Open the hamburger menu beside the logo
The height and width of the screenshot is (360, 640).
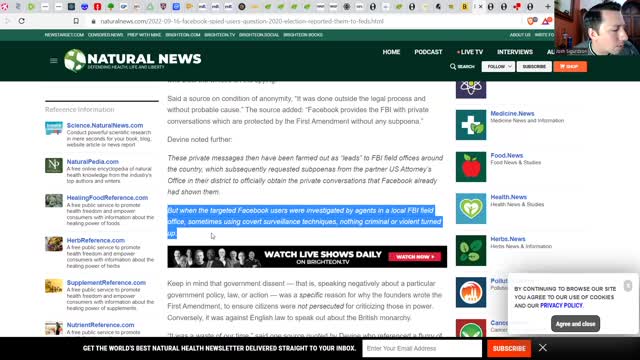(53, 61)
